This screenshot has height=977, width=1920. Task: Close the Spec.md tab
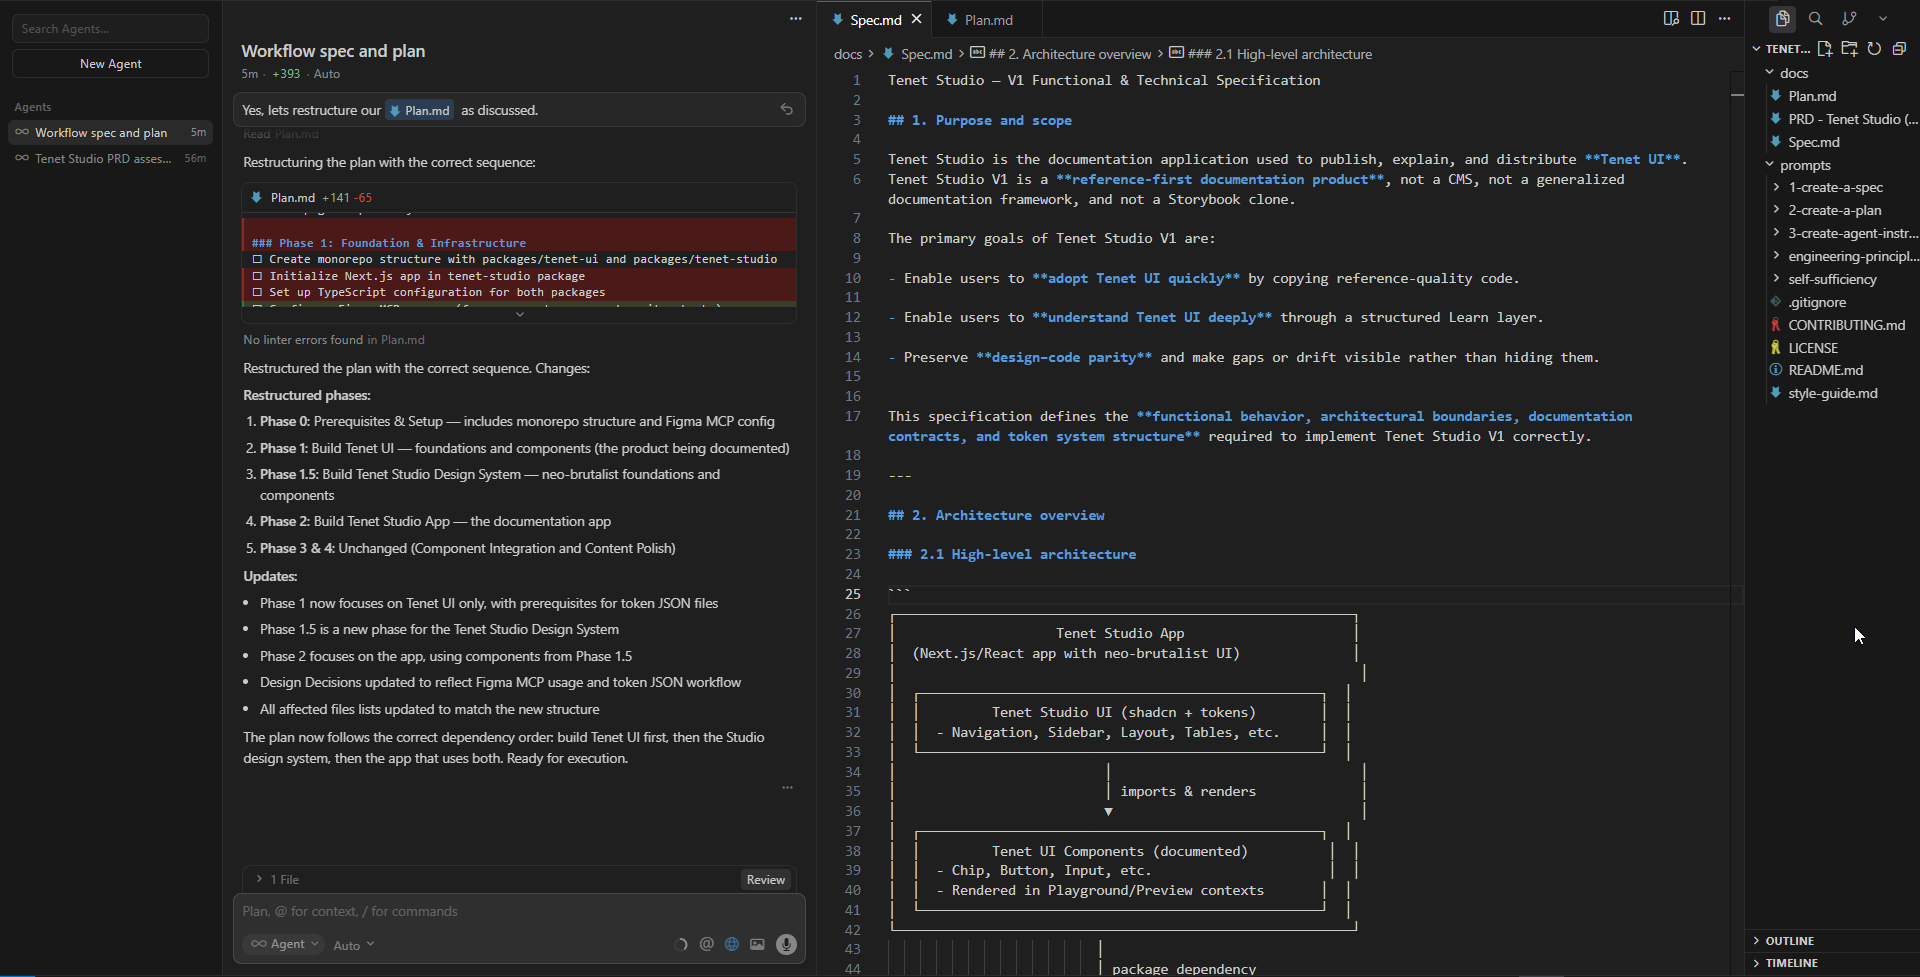coord(916,19)
